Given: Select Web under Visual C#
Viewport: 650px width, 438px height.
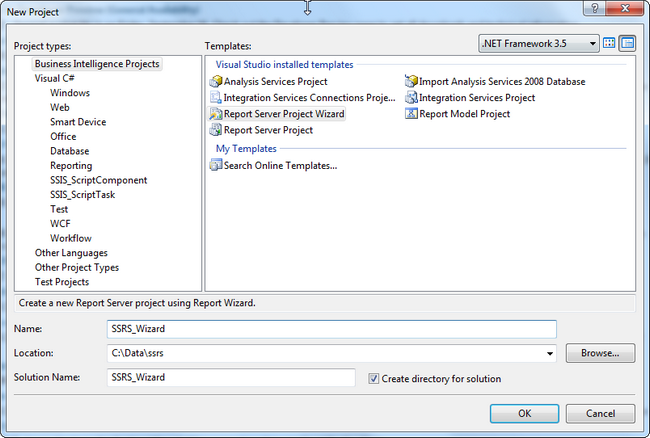Looking at the screenshot, I should (x=60, y=107).
